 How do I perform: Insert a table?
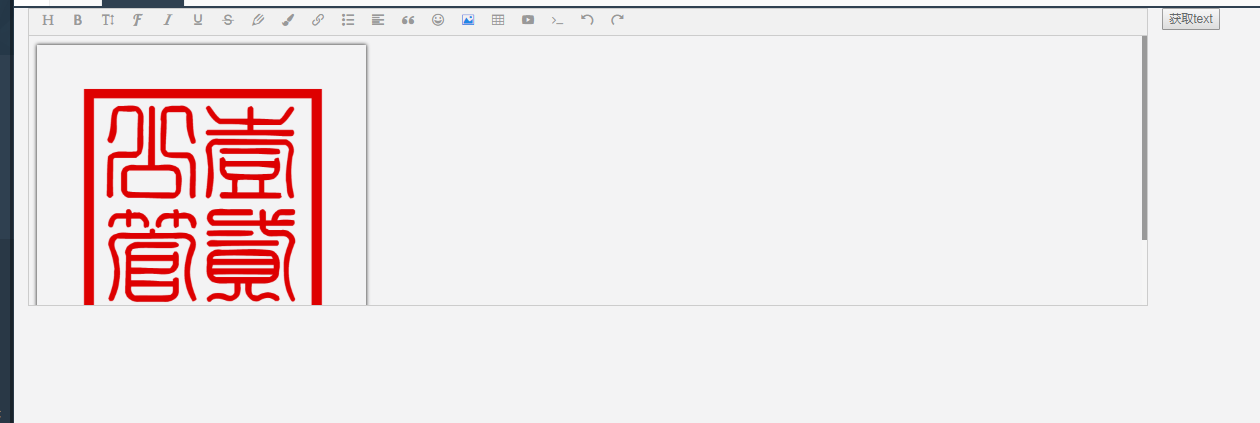498,20
